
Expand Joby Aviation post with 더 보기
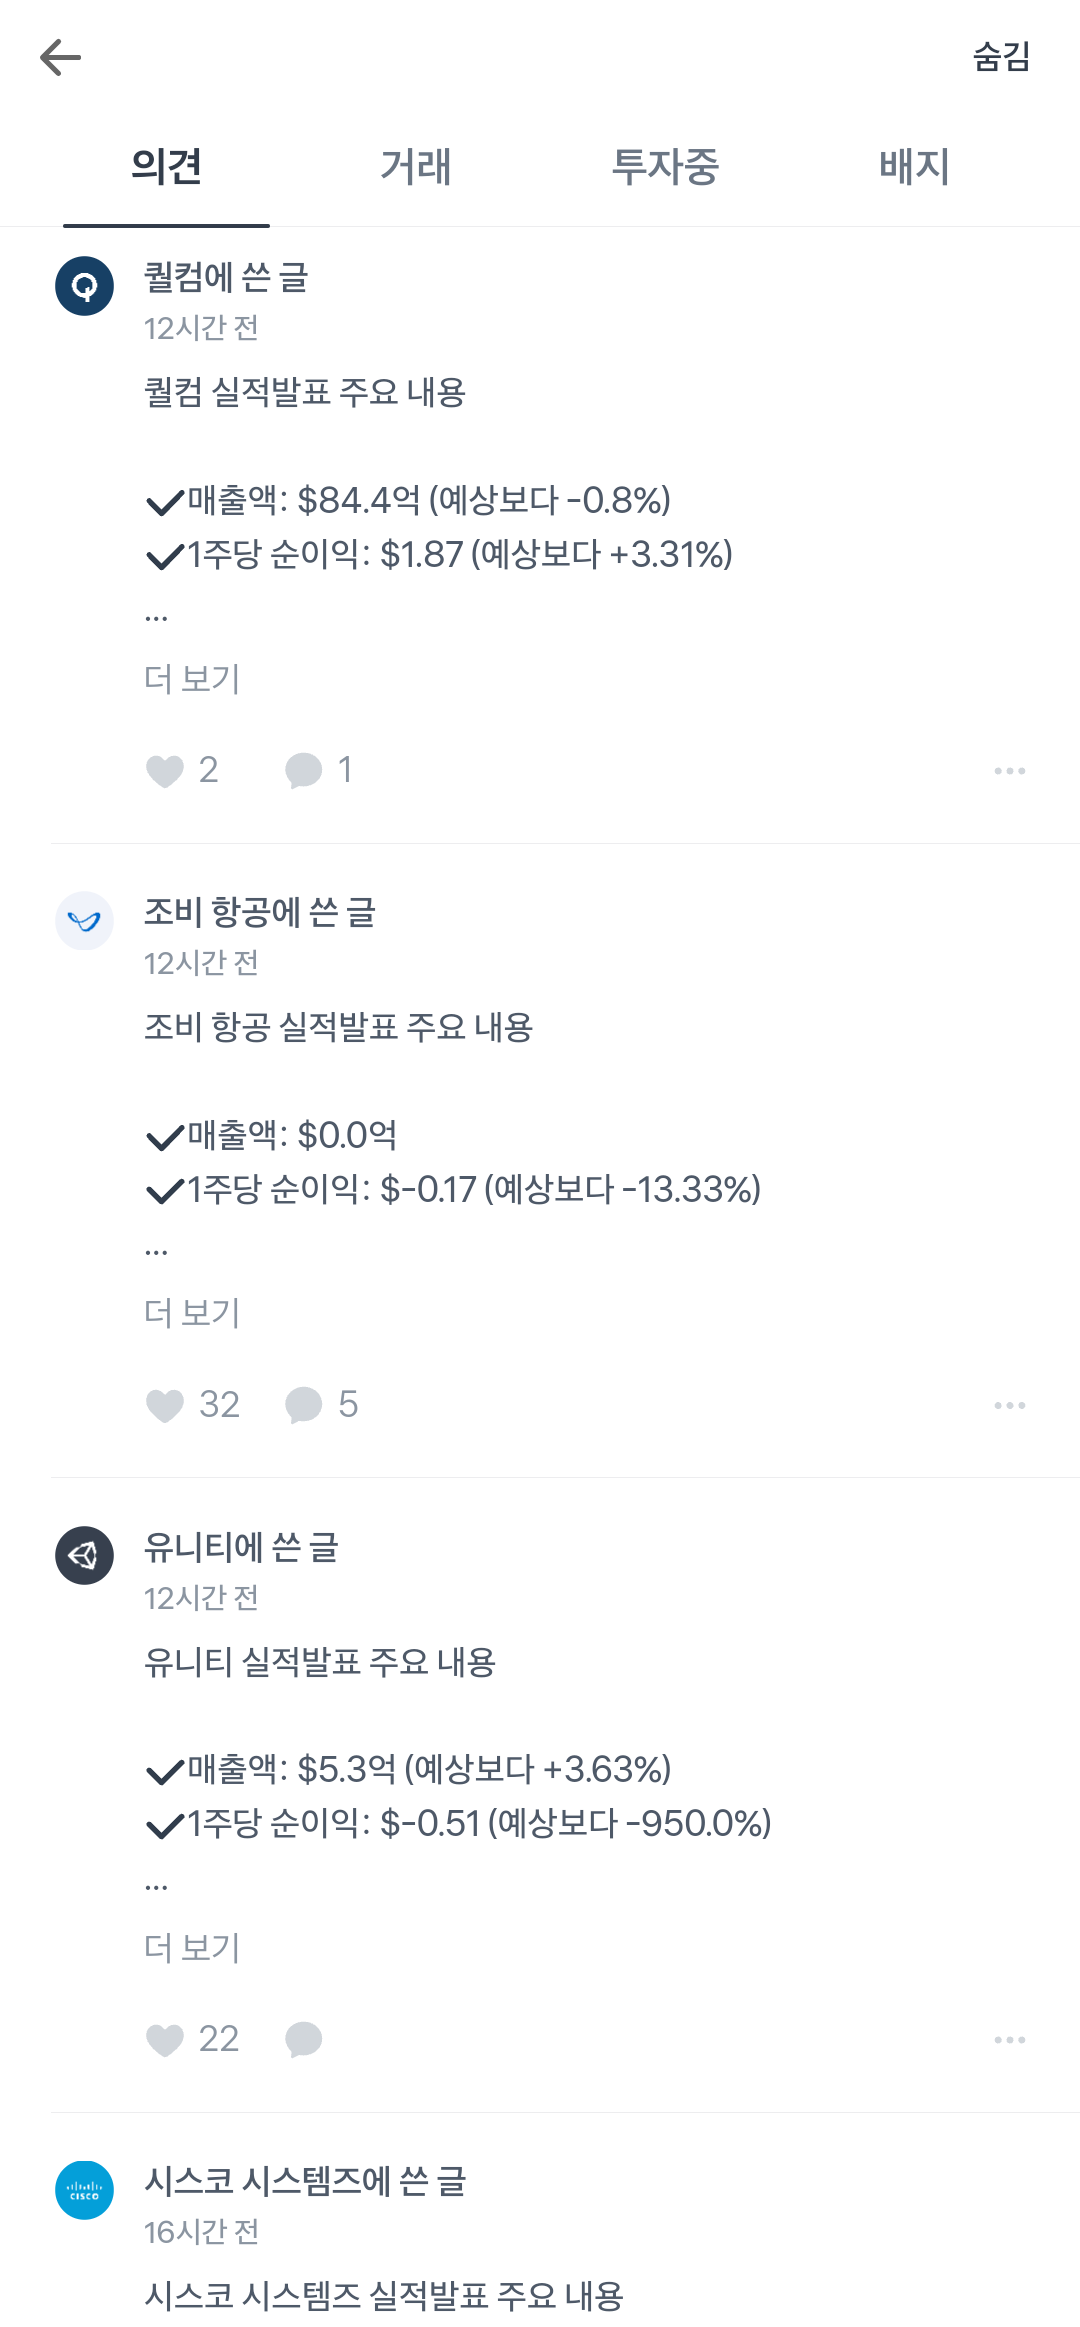[x=192, y=1313]
